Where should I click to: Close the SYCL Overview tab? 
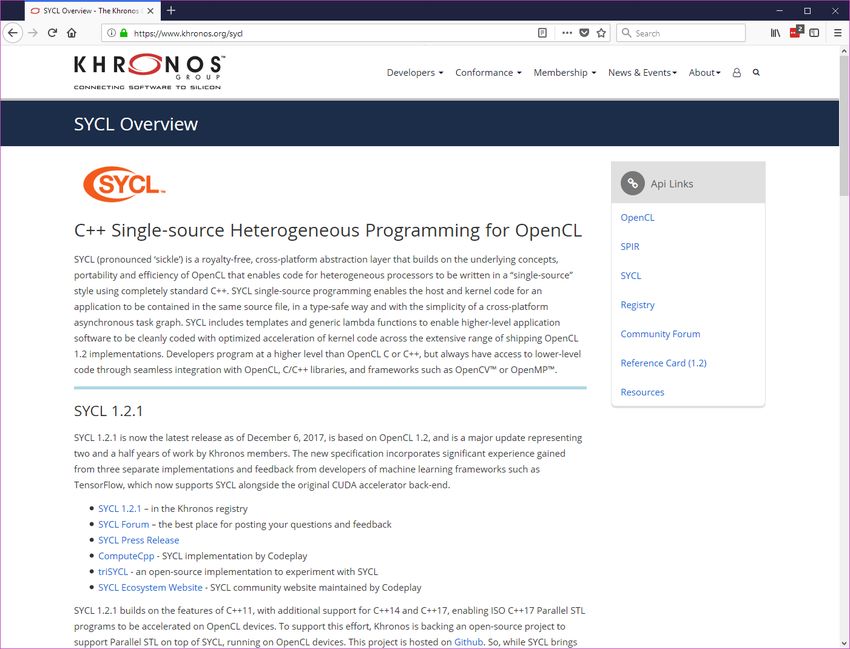pos(151,10)
